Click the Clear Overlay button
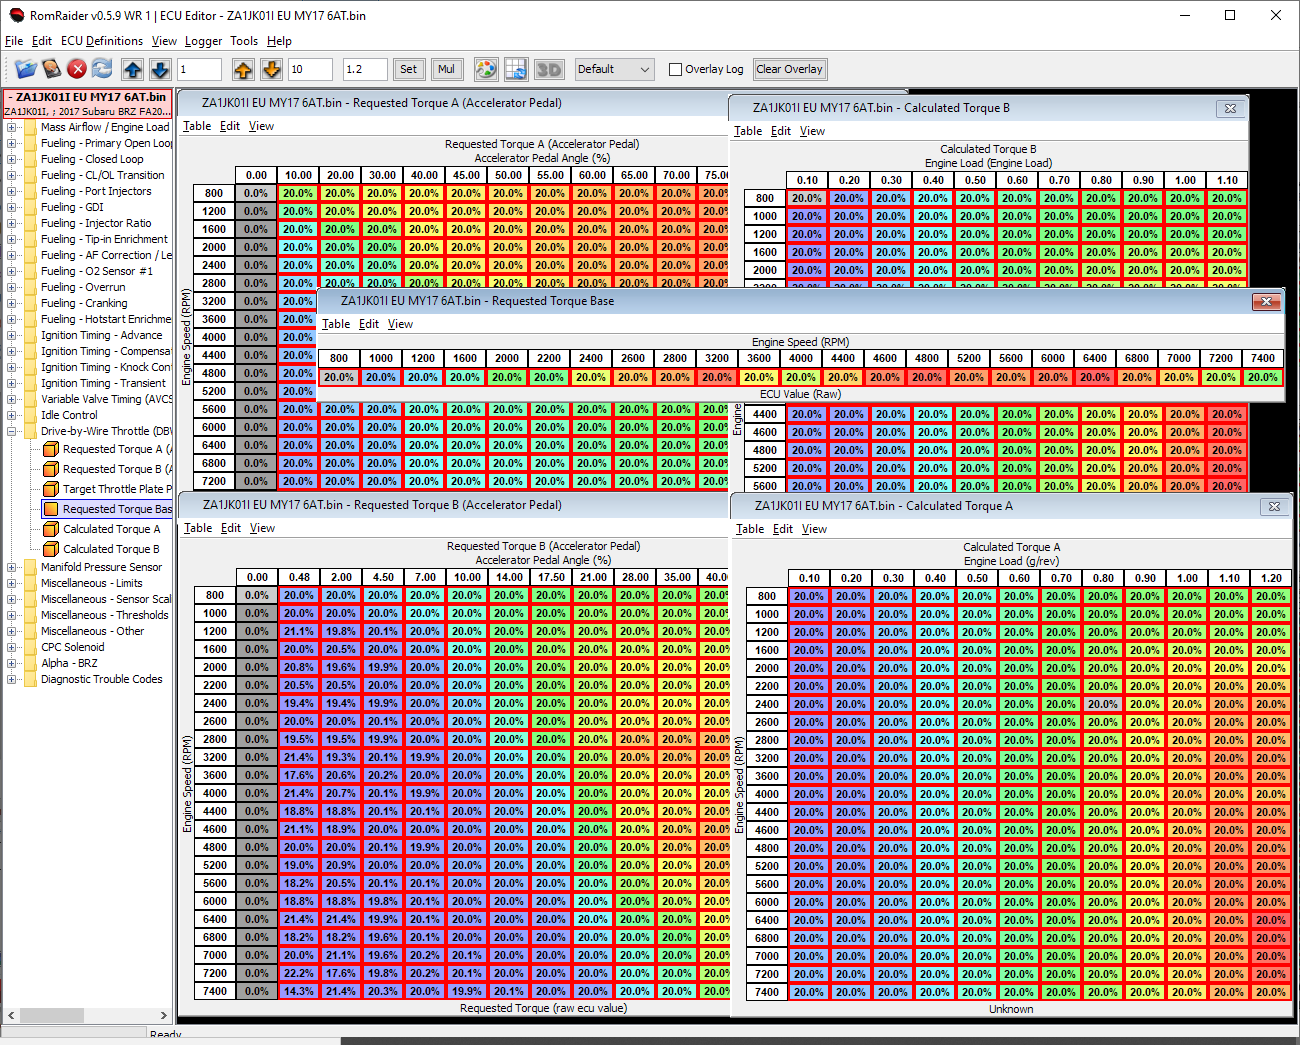The width and height of the screenshot is (1300, 1045). (x=789, y=69)
